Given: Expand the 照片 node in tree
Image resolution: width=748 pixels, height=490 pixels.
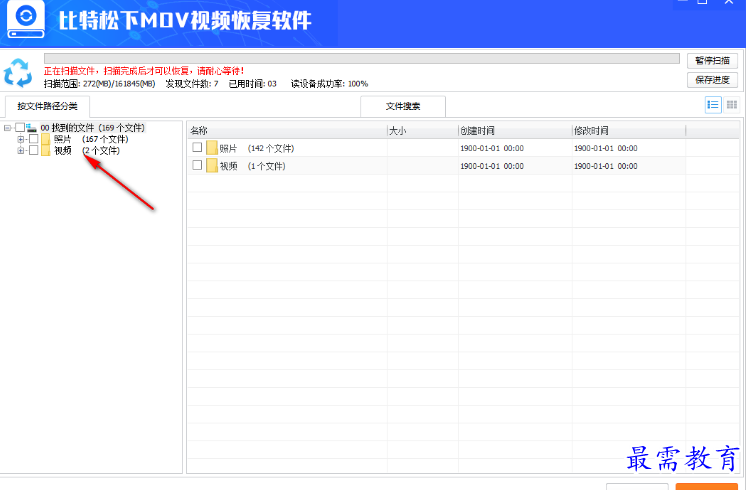Looking at the screenshot, I should point(21,140).
